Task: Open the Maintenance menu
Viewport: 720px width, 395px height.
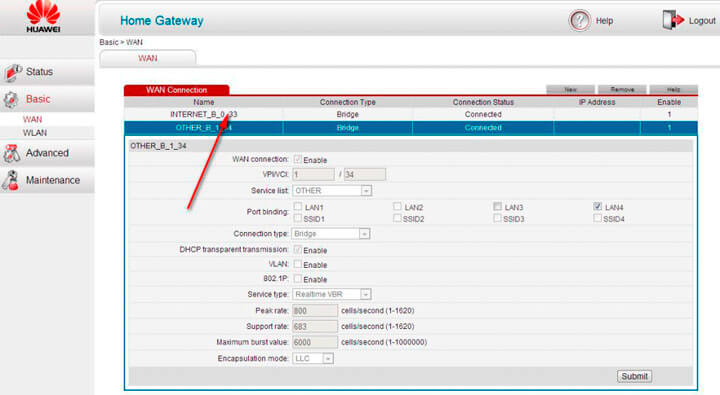Action: (x=47, y=180)
